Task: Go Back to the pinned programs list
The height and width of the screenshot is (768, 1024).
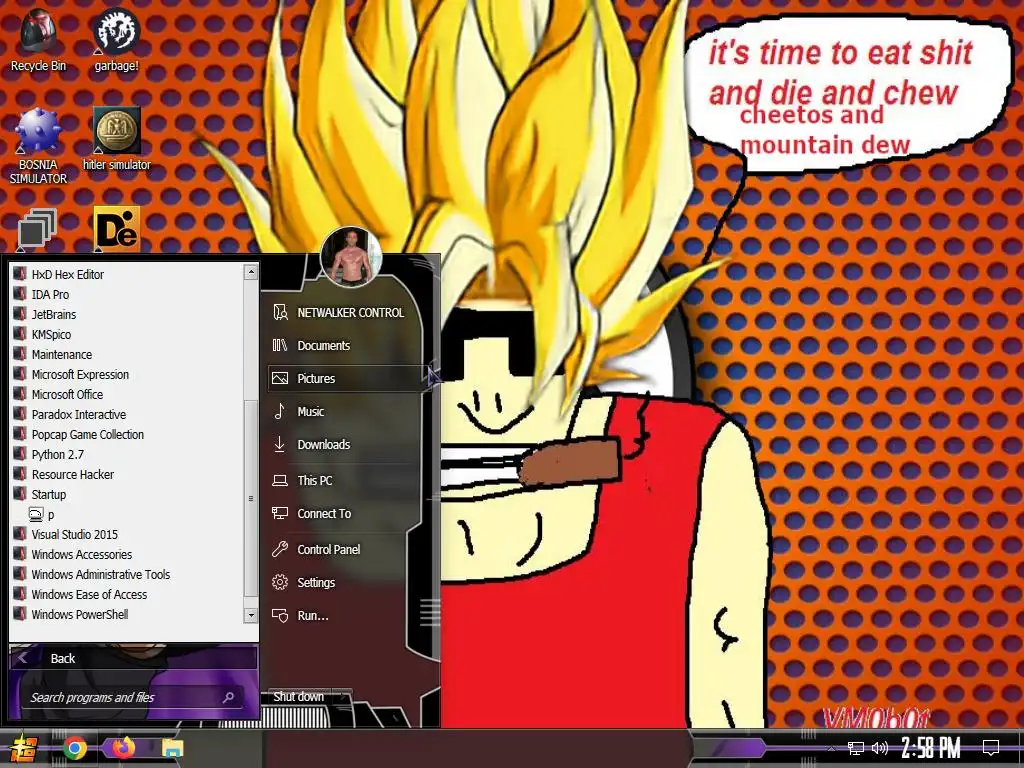Action: tap(133, 658)
